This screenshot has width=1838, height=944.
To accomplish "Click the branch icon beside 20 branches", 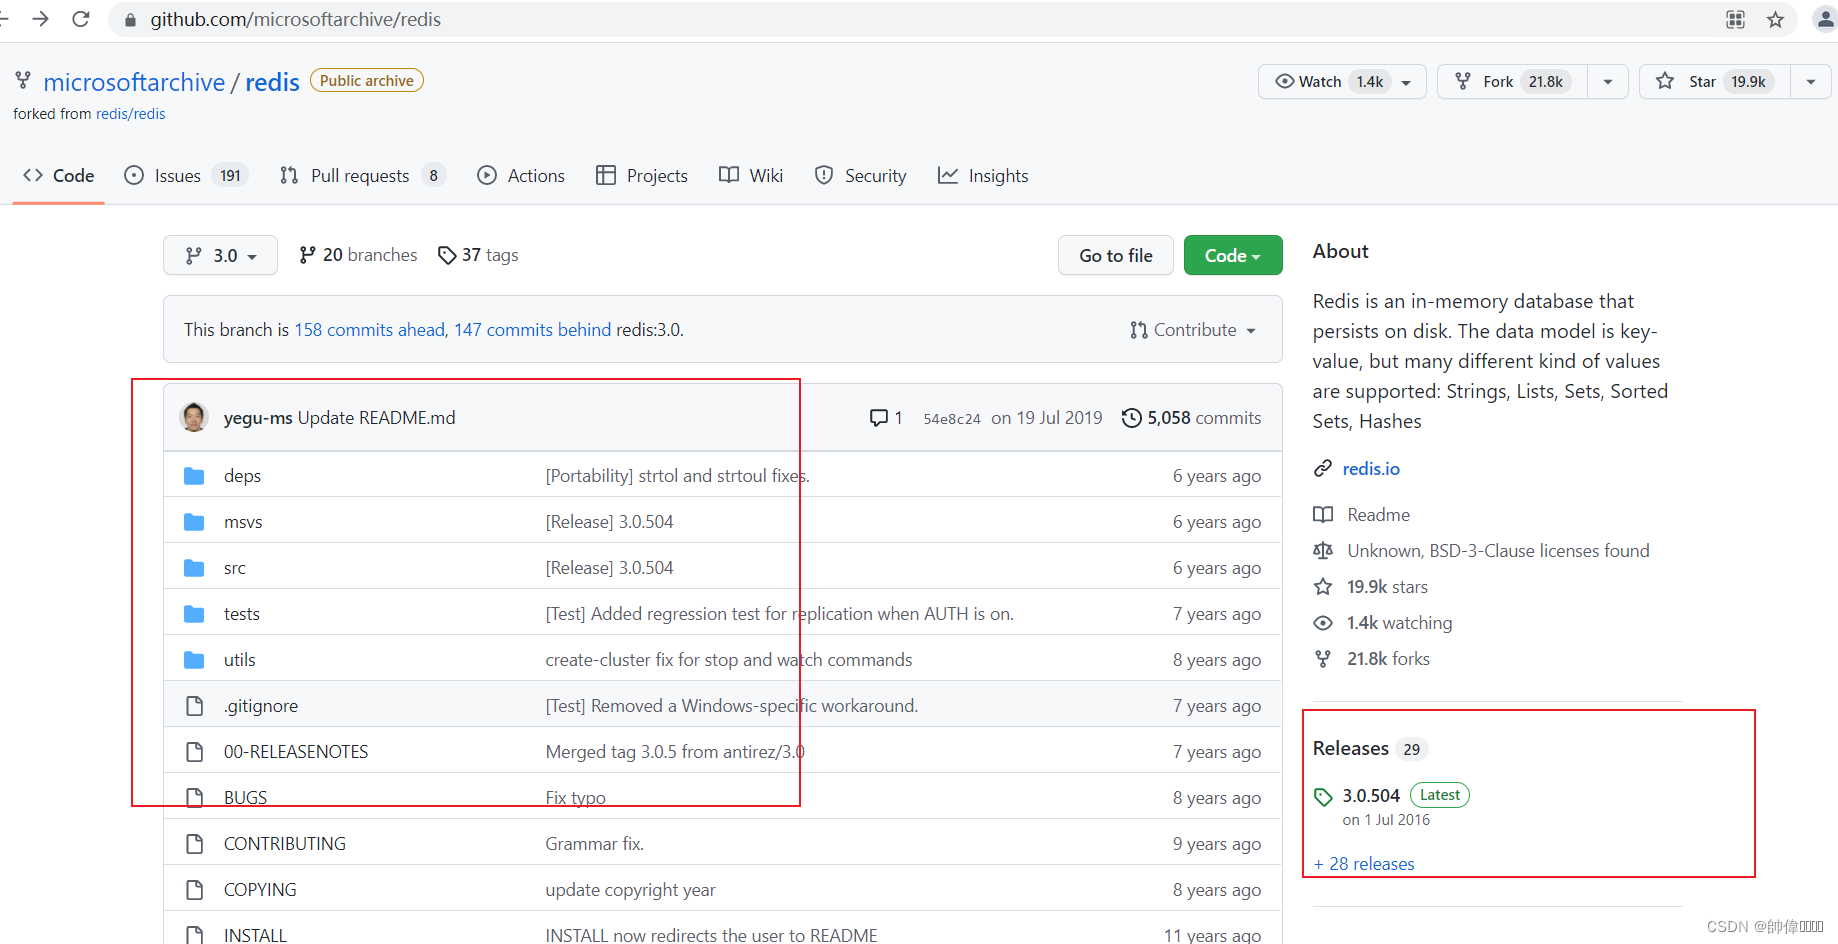I will point(308,255).
